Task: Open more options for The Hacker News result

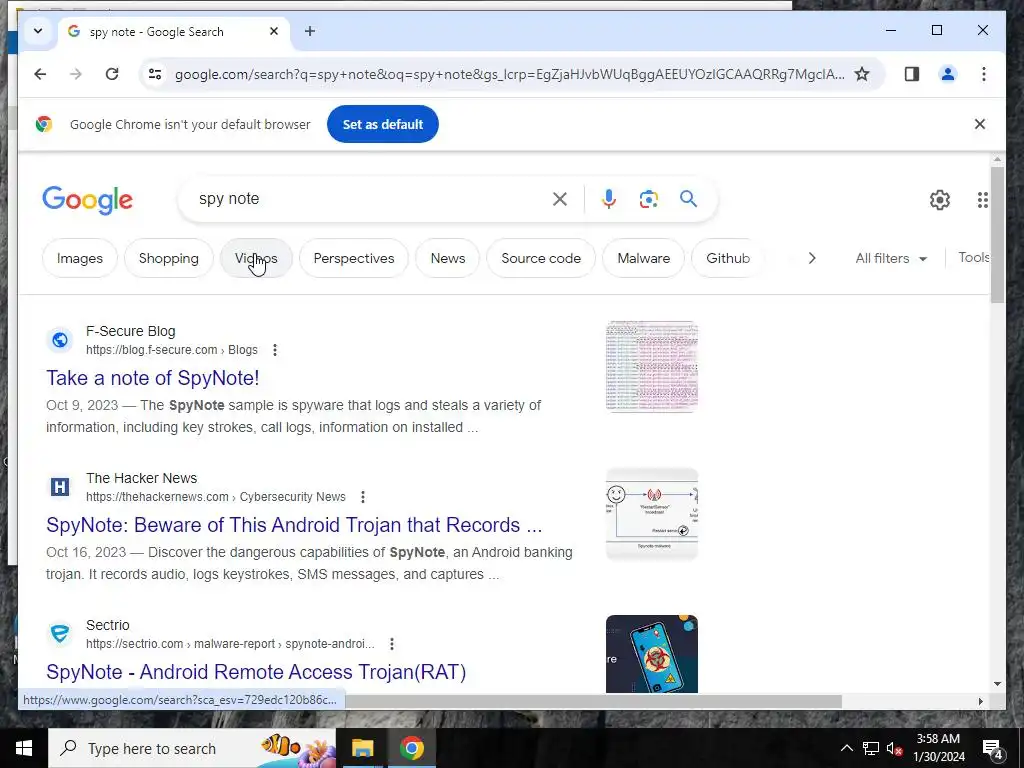Action: 362,497
